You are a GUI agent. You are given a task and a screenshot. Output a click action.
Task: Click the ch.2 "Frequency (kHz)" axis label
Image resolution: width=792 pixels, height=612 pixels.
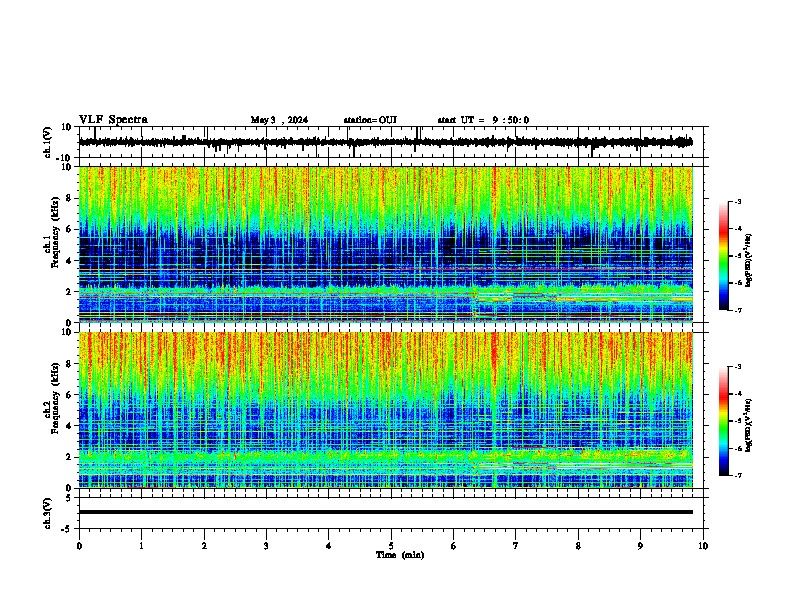point(55,398)
